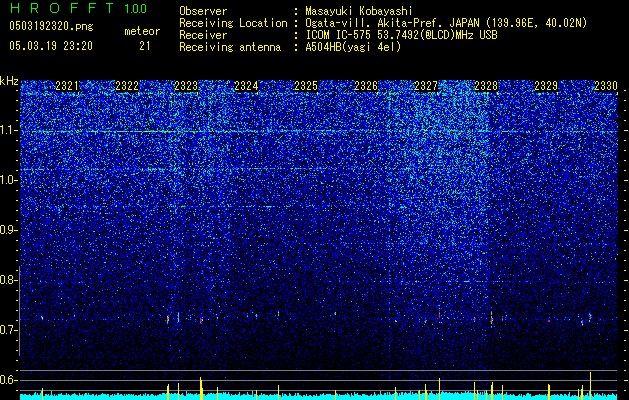
Task: Click the 2321 time marker
Action: pos(67,86)
